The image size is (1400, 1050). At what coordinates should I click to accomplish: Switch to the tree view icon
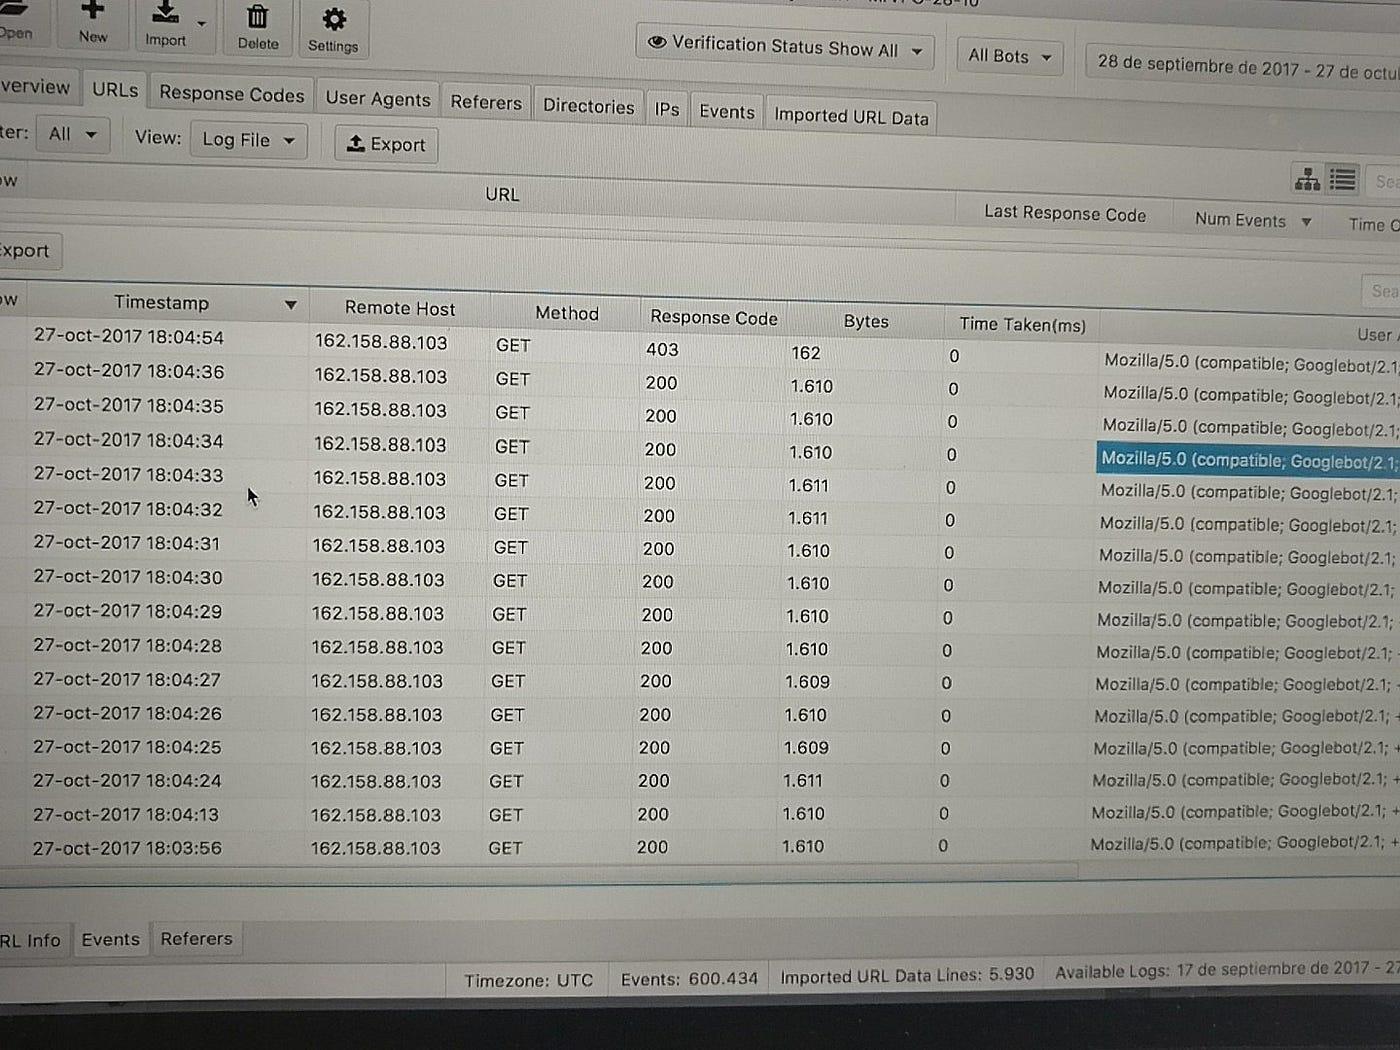[x=1307, y=179]
